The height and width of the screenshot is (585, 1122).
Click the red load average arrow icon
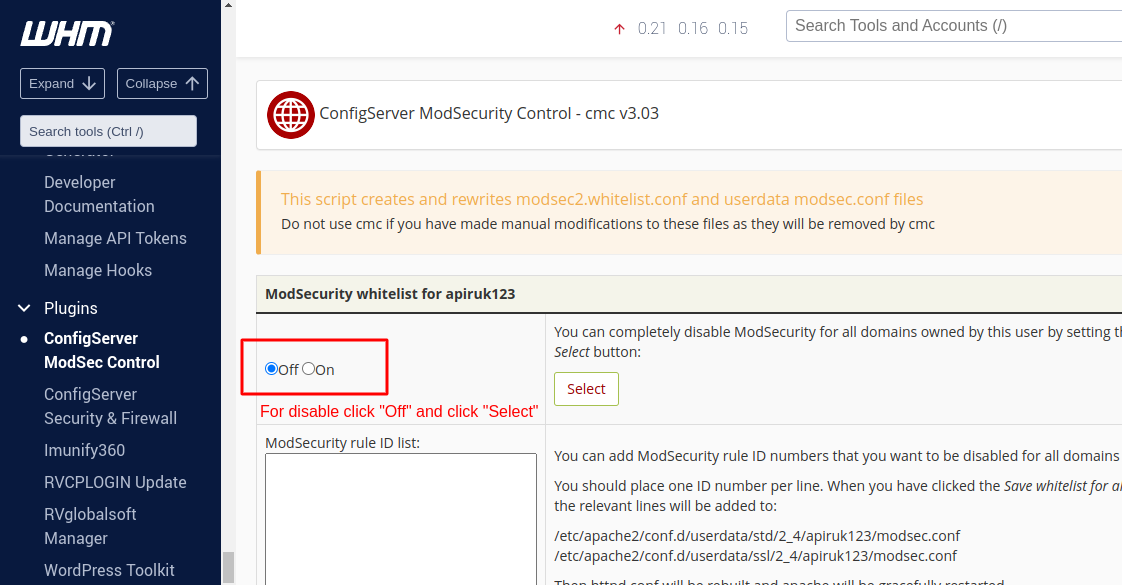620,29
